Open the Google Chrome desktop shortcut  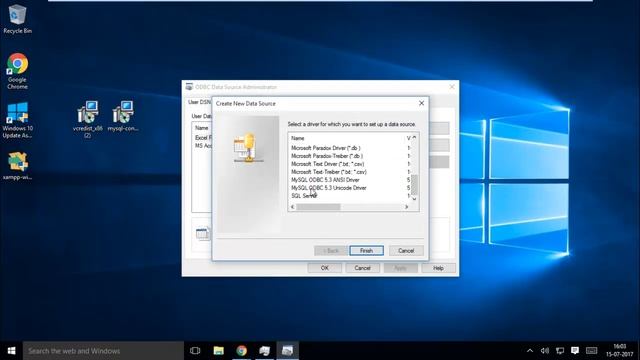coord(17,71)
